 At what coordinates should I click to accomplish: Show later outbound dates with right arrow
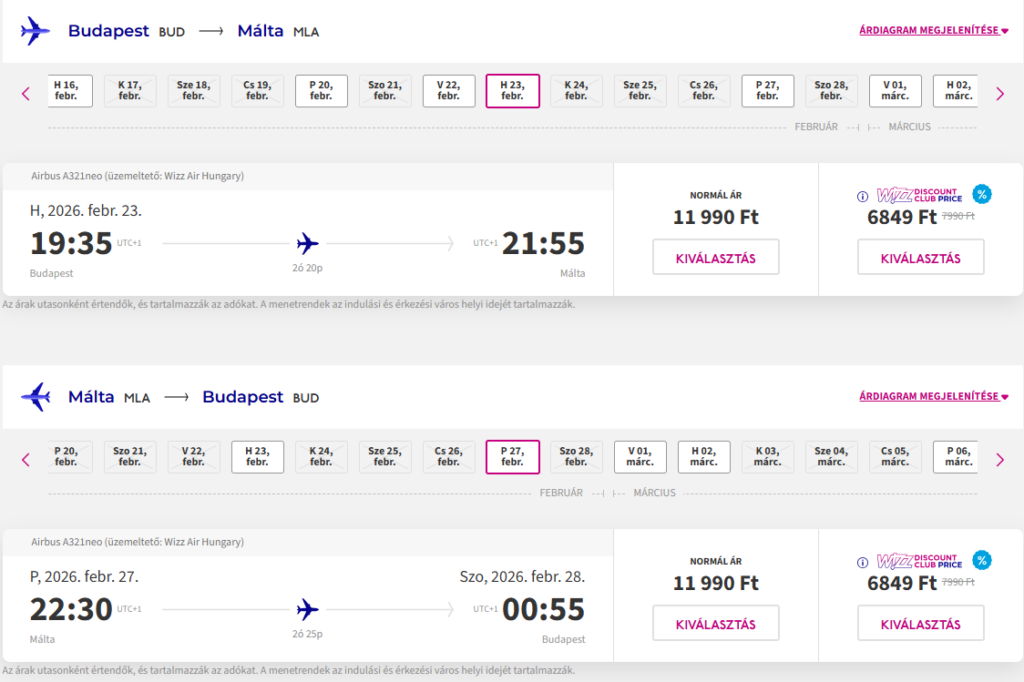(x=999, y=94)
